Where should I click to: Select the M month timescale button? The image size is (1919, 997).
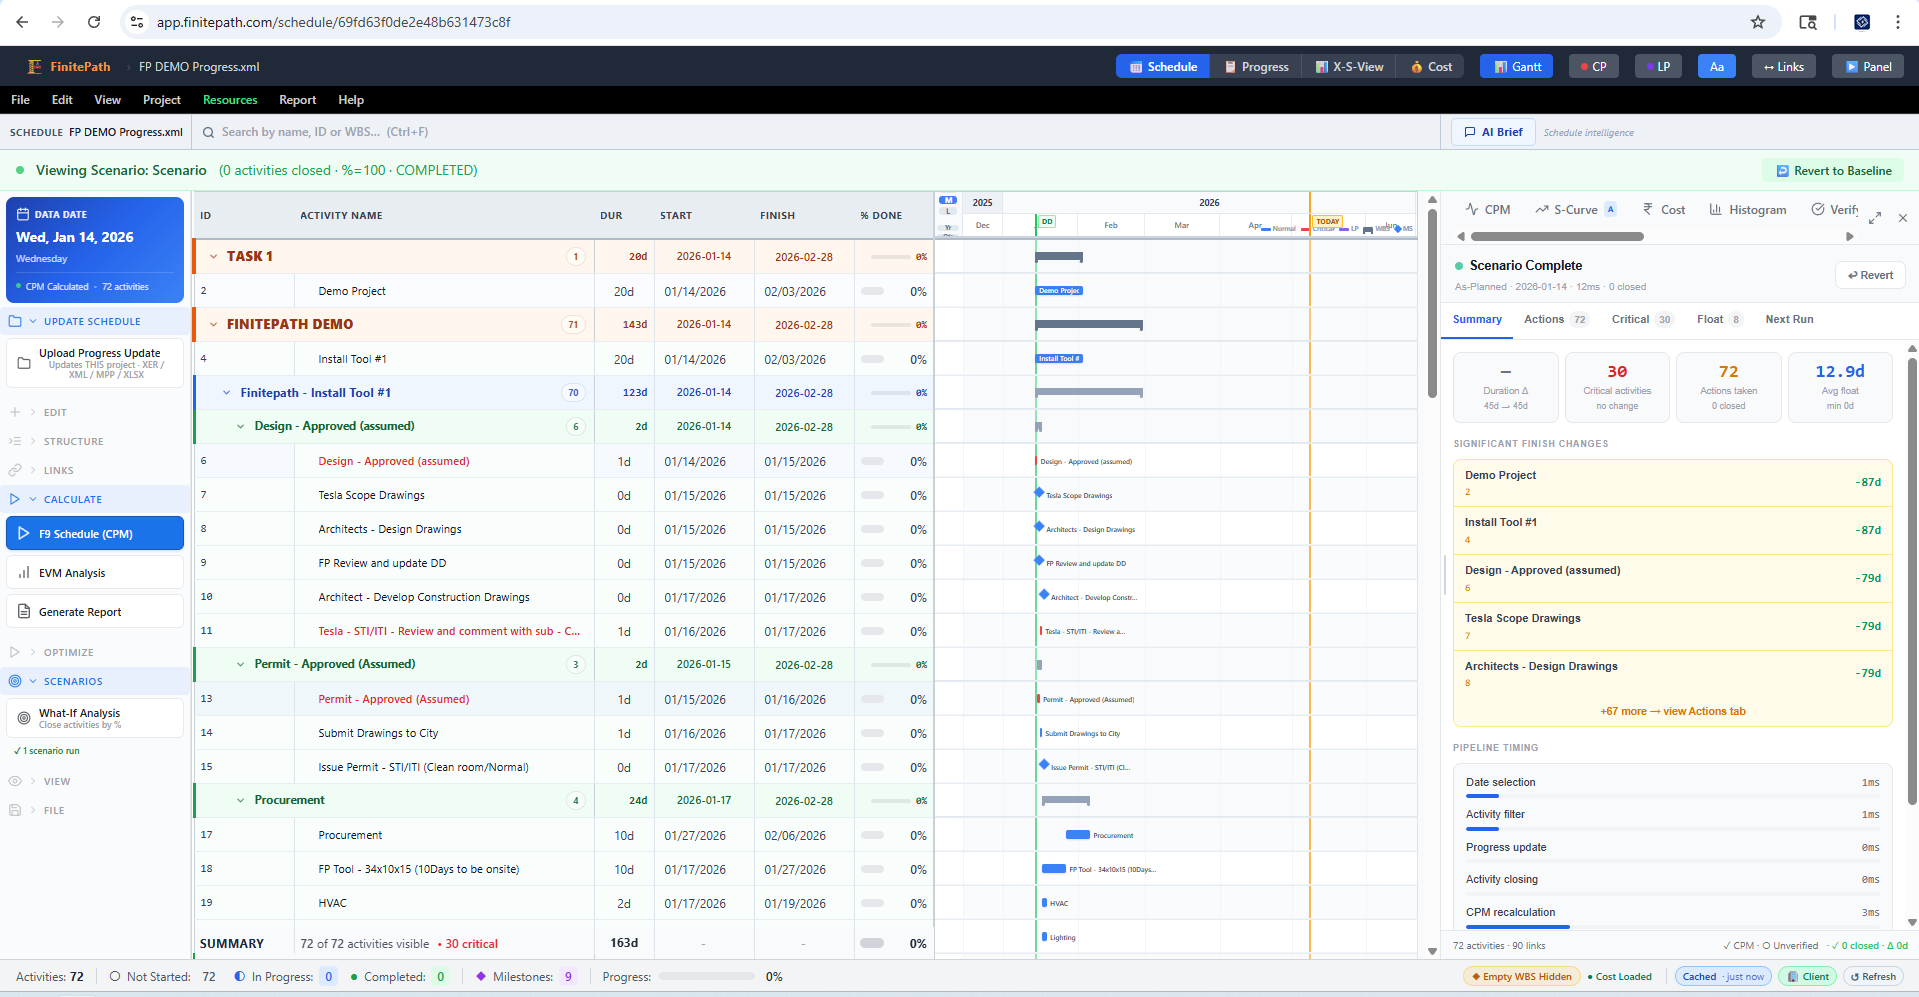pyautogui.click(x=948, y=200)
